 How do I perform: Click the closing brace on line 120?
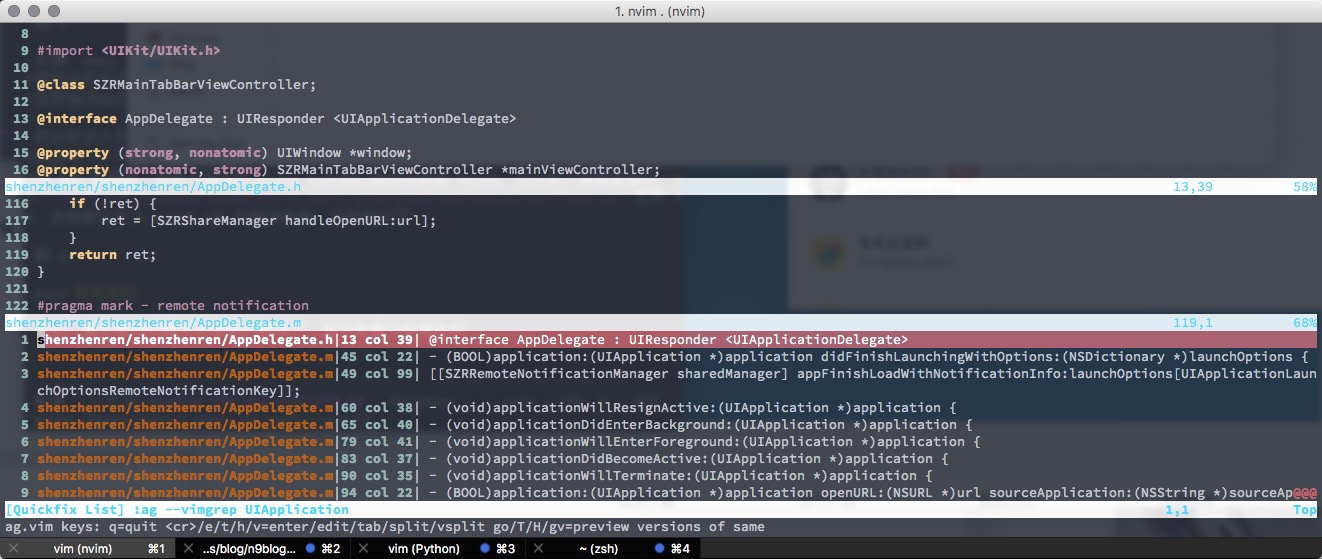coord(41,272)
